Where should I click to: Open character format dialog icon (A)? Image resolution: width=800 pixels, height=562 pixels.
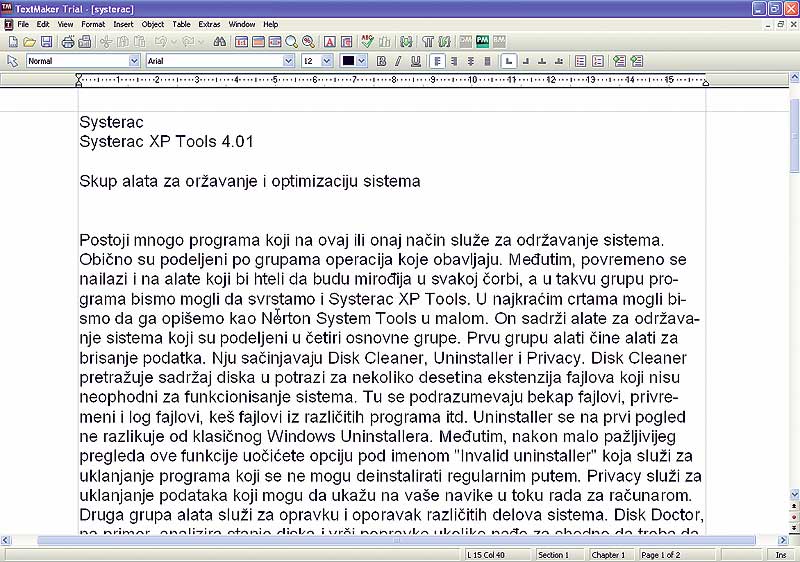(330, 42)
